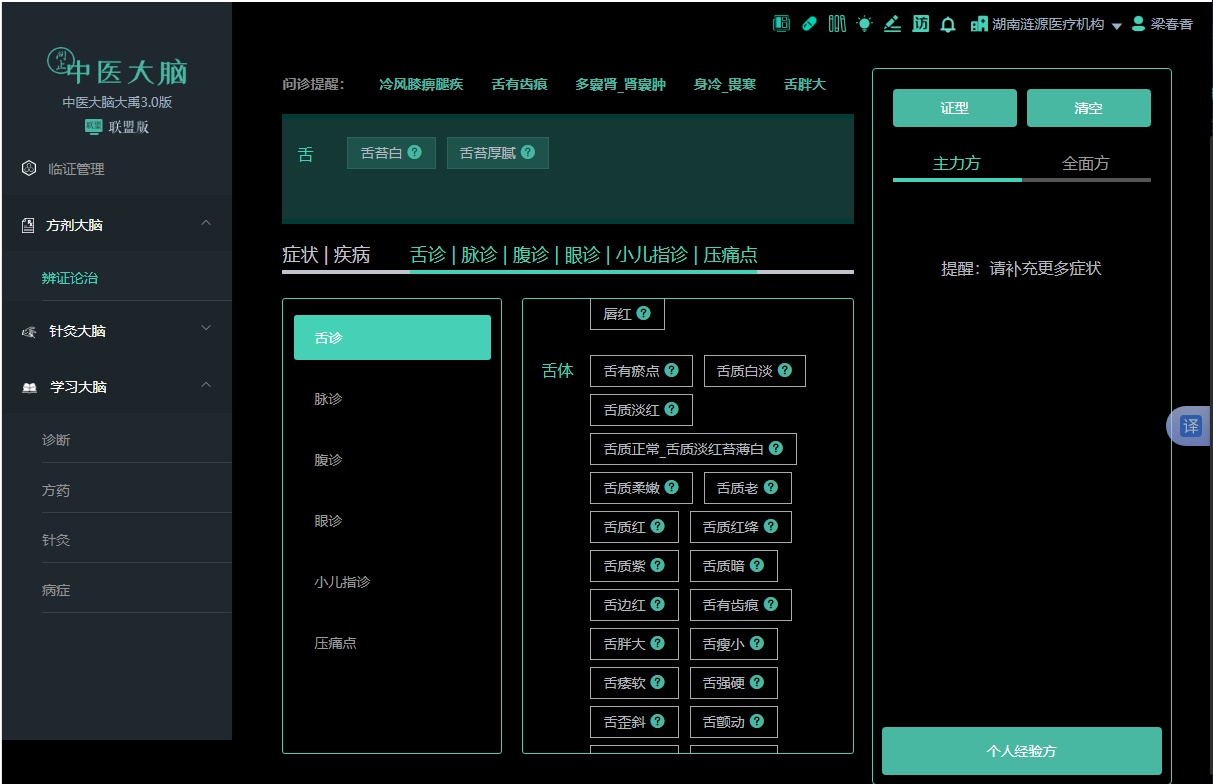Screen dimensions: 1213x784
Task: Click the help icon beside 舌有瘀点
Action: tap(671, 370)
